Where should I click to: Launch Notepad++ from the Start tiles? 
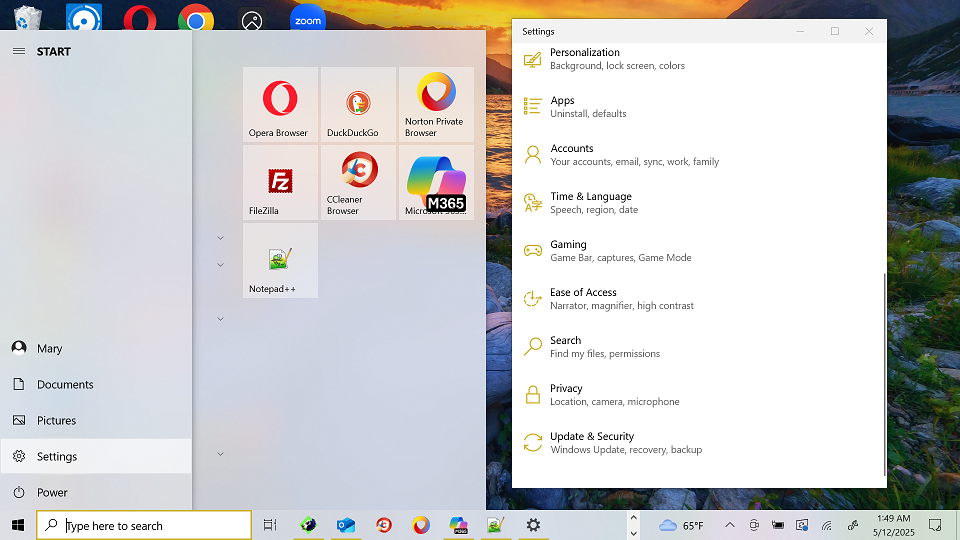(280, 260)
